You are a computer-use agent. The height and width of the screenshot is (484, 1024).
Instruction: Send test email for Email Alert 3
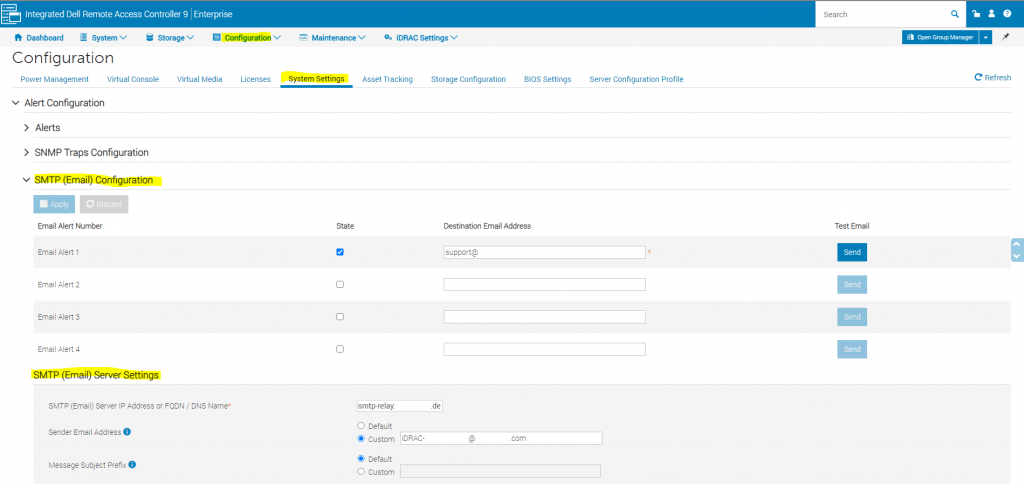(852, 317)
